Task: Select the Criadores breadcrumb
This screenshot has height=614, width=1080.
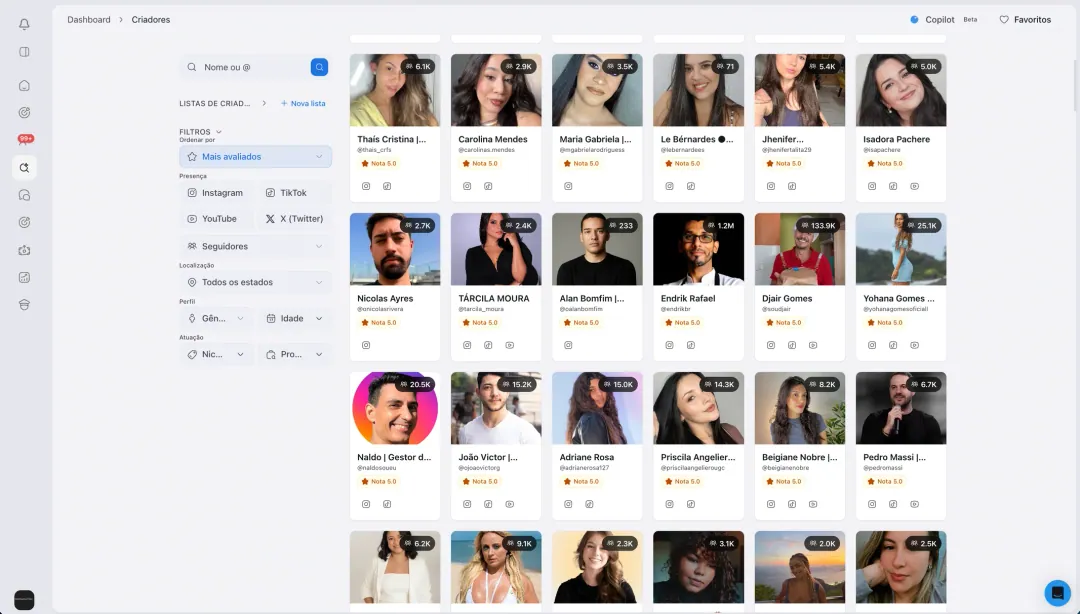Action: [x=151, y=19]
